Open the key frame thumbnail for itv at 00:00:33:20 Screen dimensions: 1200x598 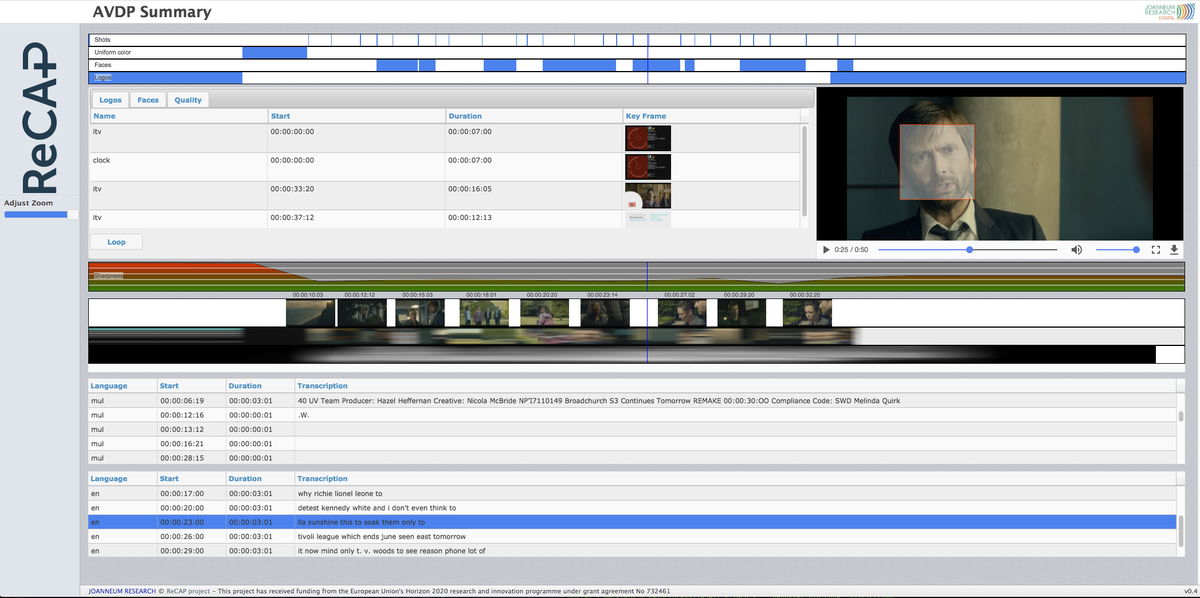pyautogui.click(x=648, y=195)
